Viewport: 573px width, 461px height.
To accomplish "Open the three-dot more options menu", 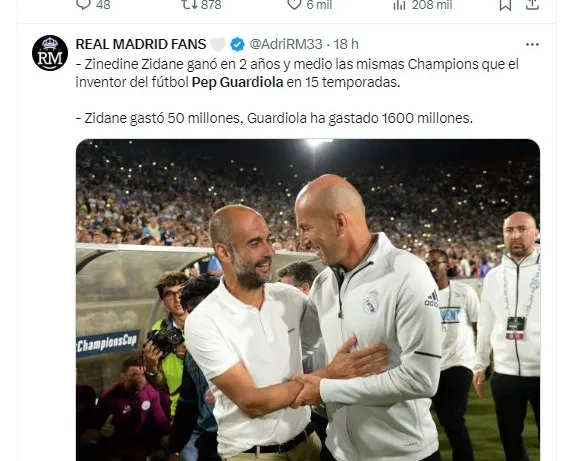I will point(532,45).
